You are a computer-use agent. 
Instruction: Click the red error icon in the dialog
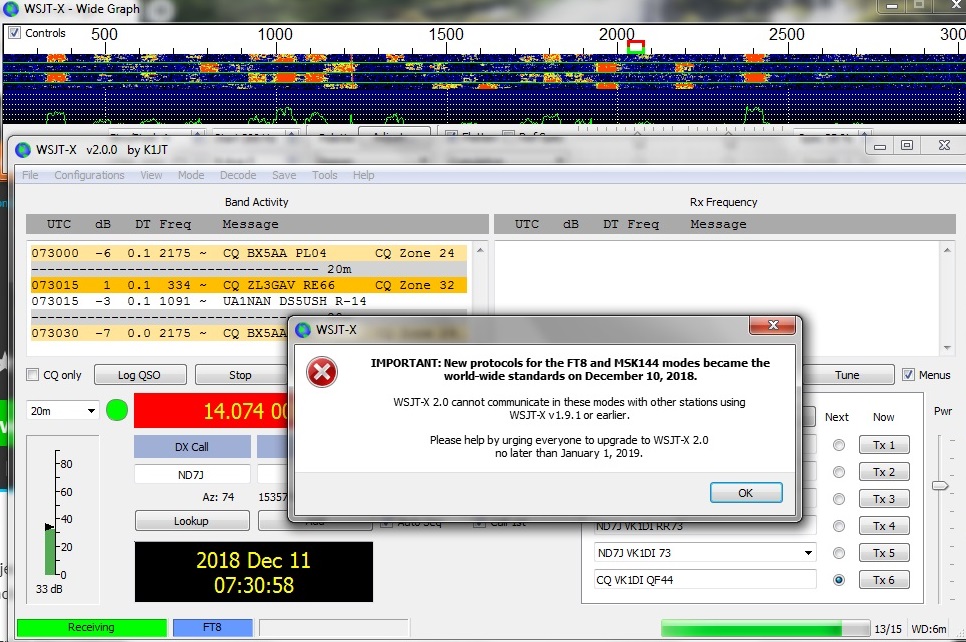pyautogui.click(x=322, y=372)
